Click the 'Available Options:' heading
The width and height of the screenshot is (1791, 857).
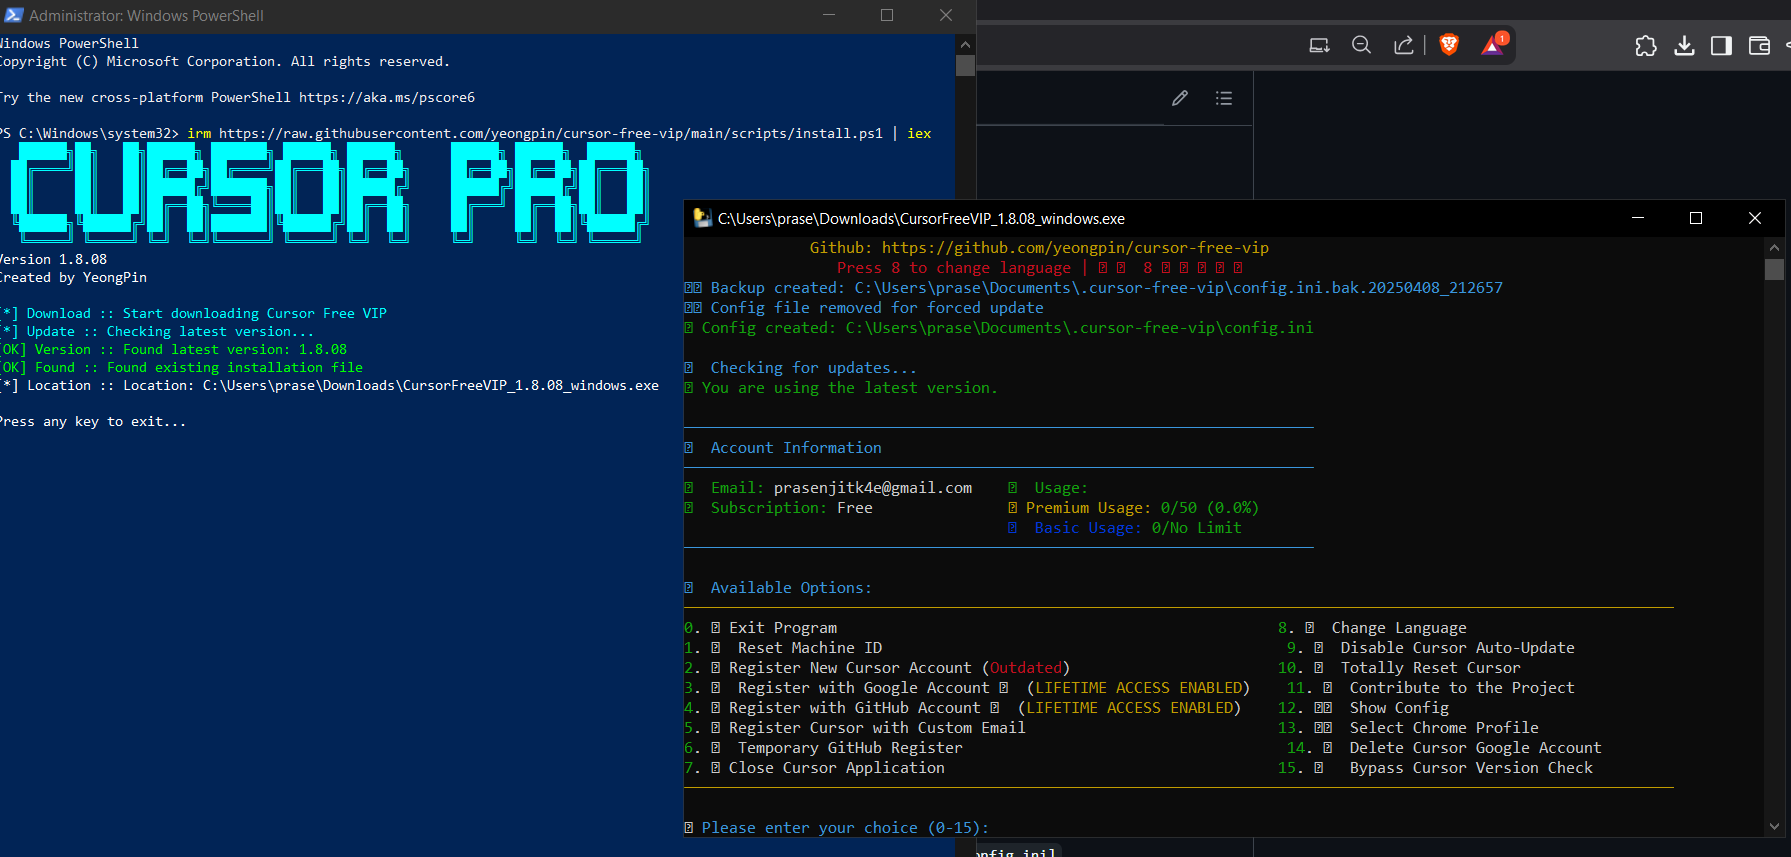click(x=791, y=588)
